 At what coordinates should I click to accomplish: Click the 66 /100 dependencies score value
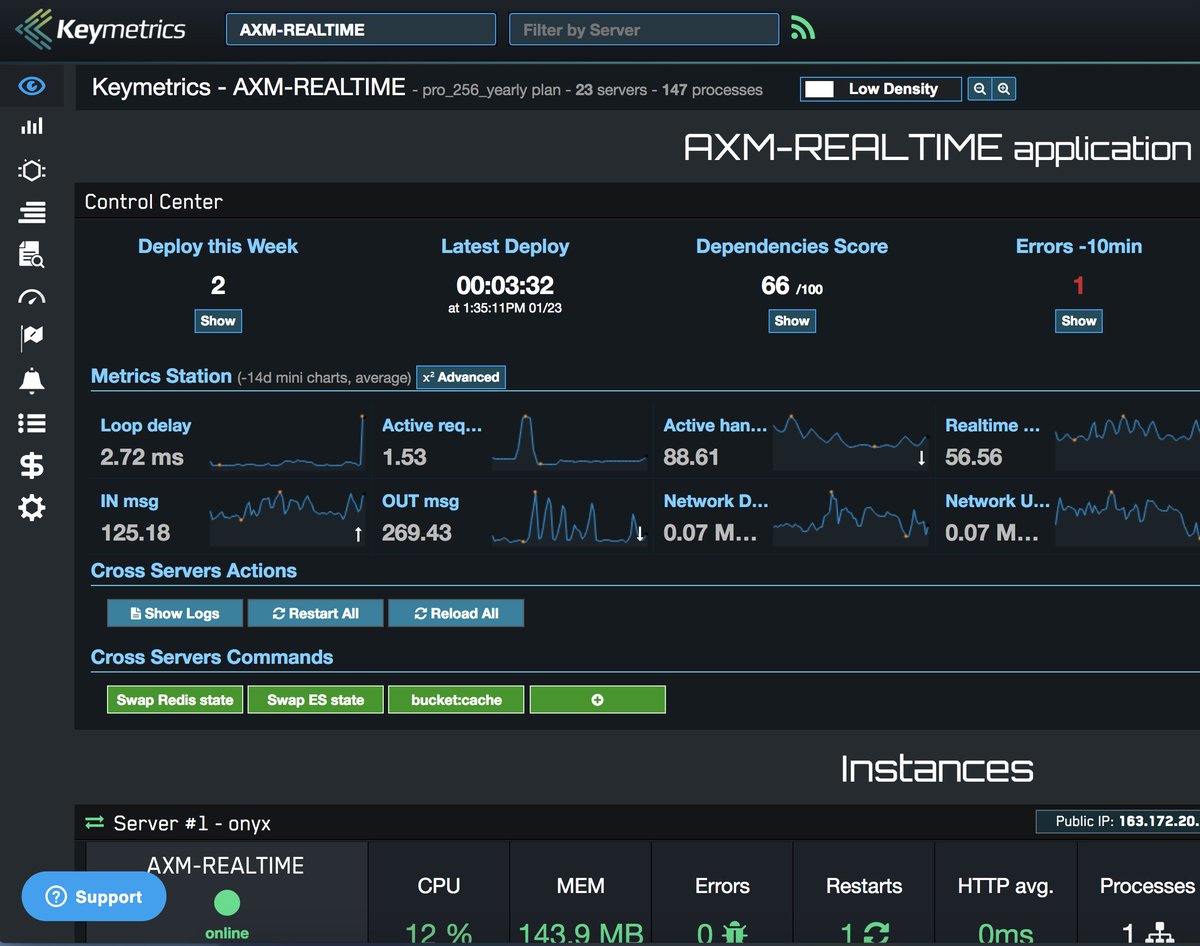pos(792,287)
